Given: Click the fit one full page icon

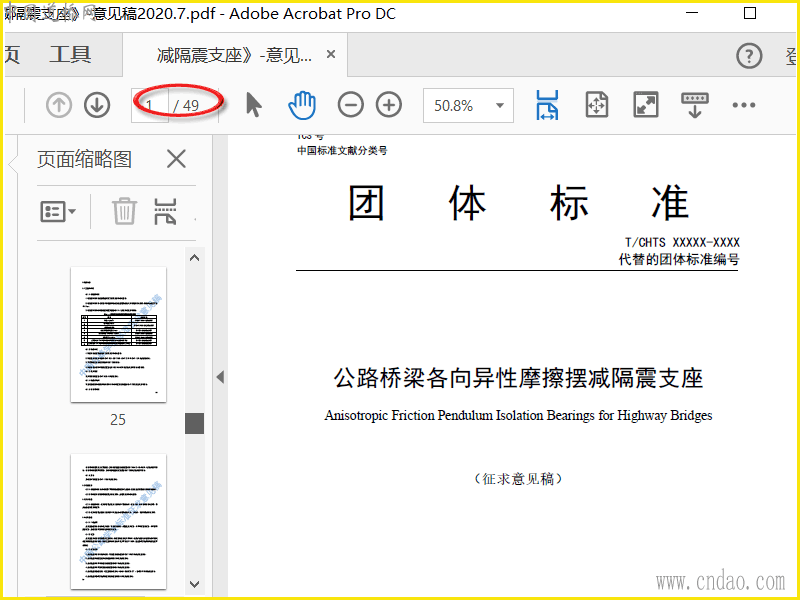Looking at the screenshot, I should point(596,105).
